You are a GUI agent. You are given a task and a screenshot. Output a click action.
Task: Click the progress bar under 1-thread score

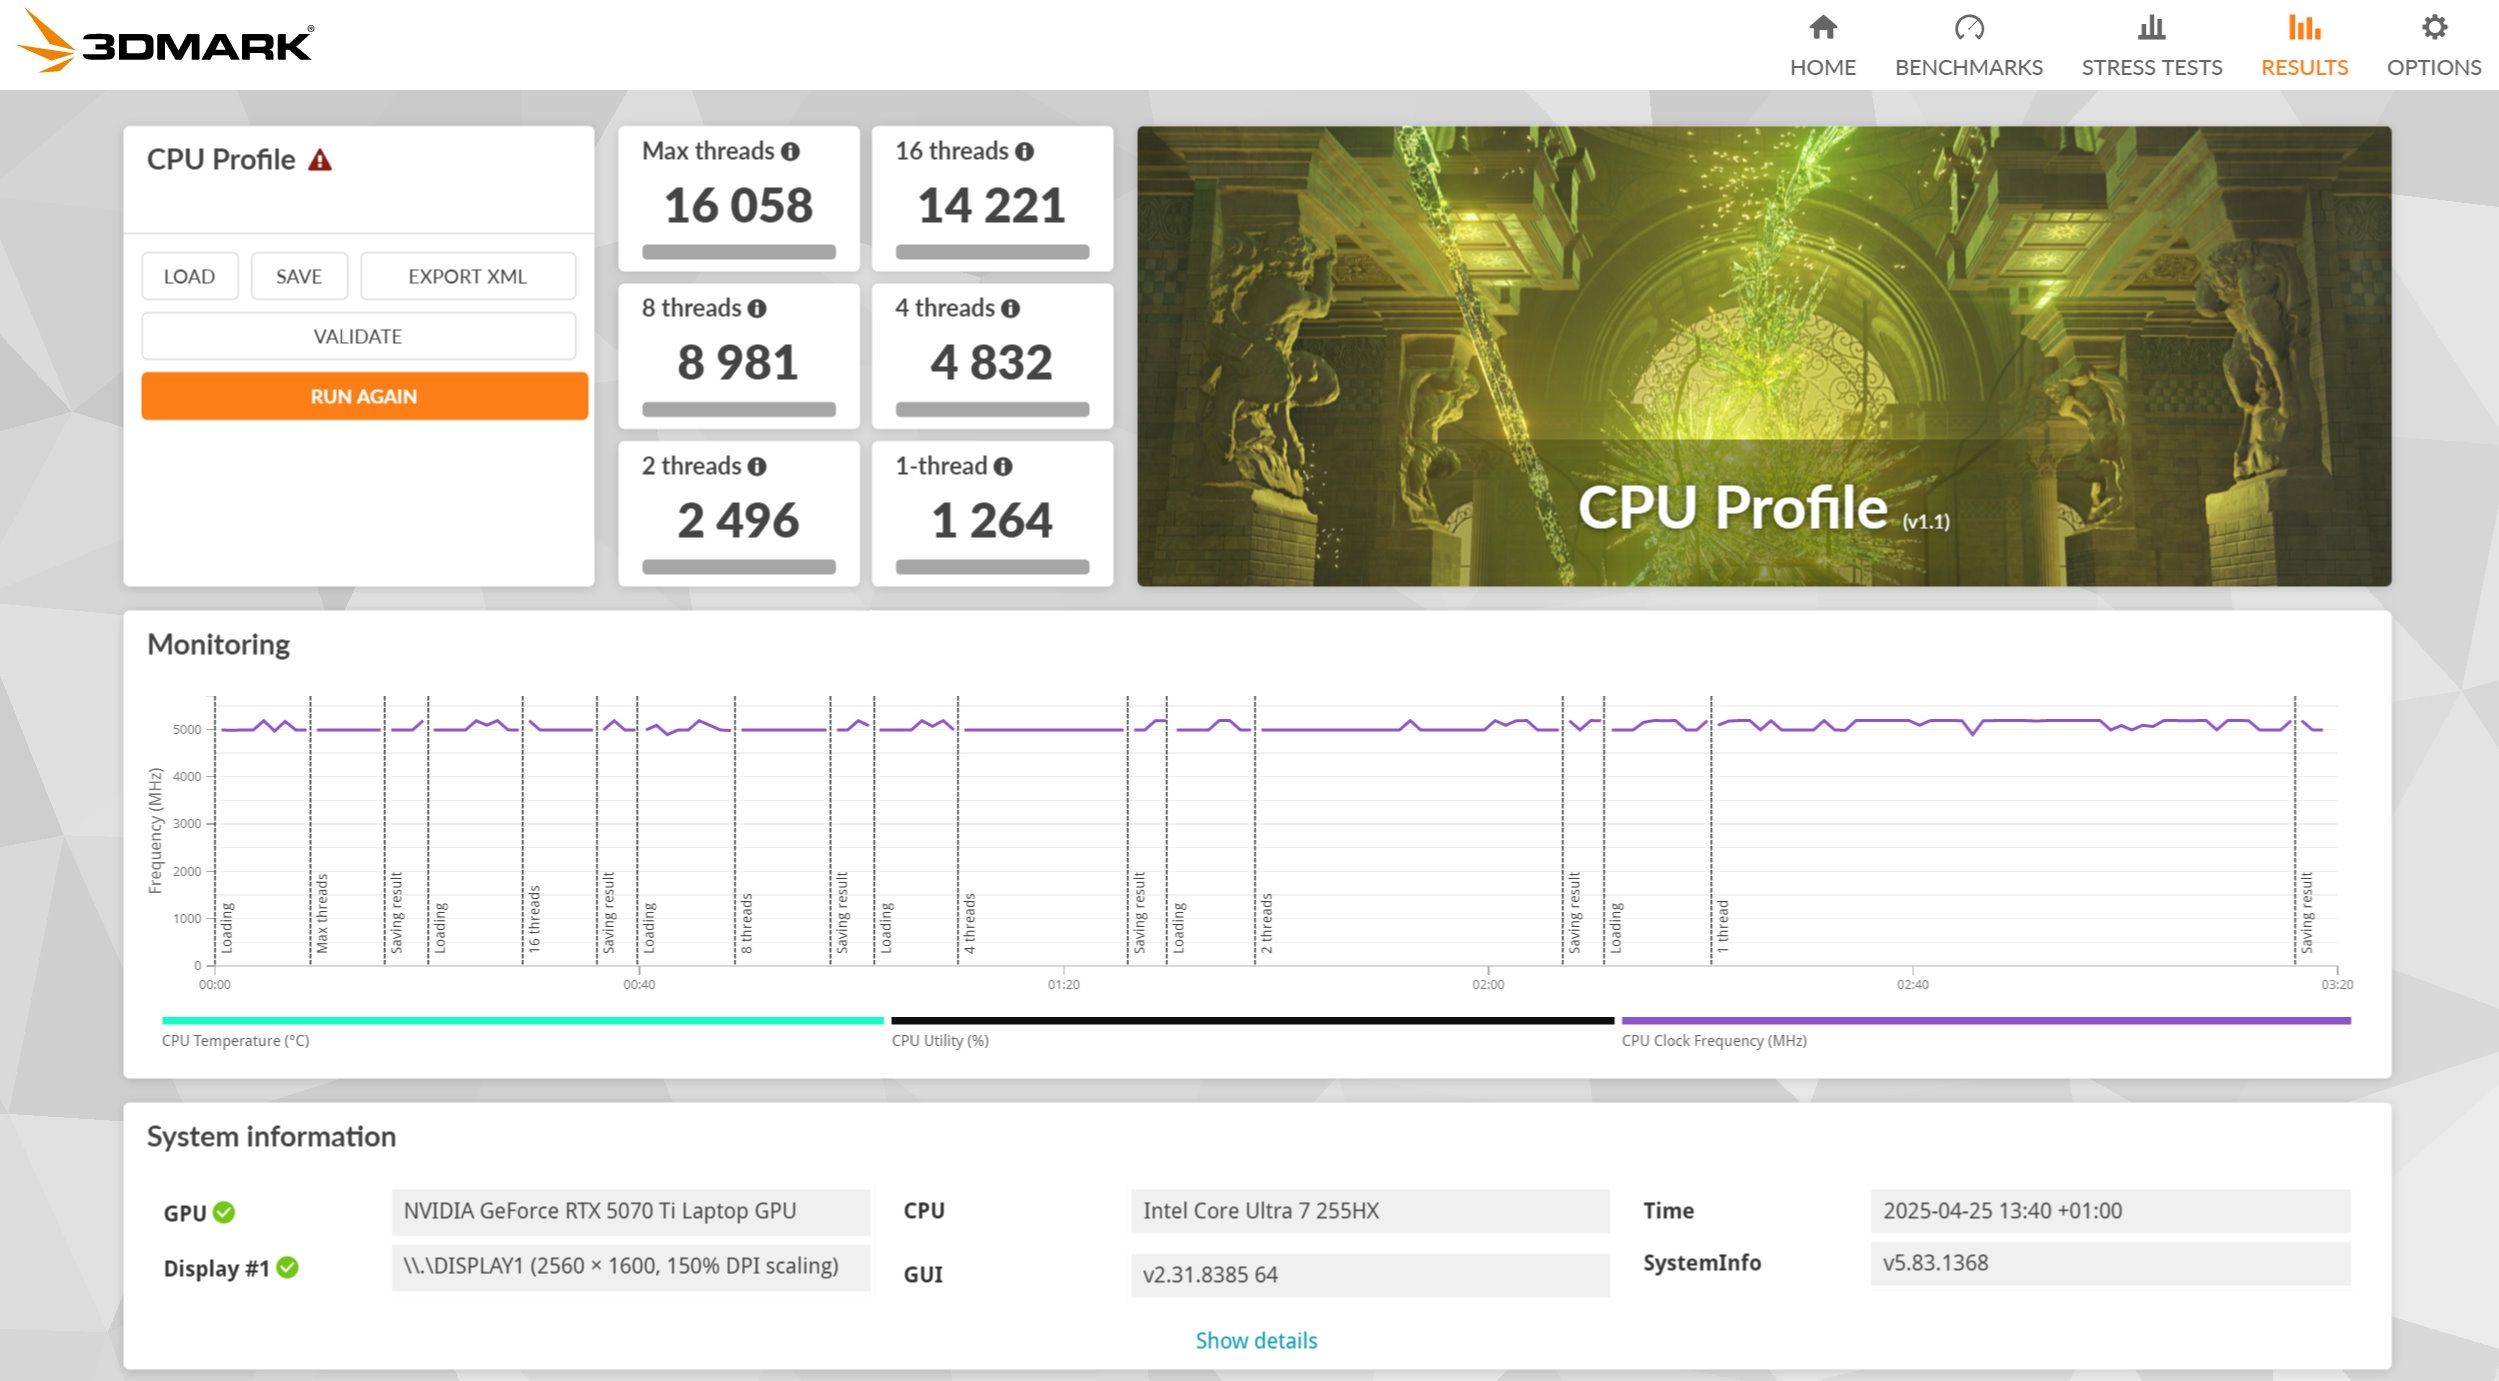(x=992, y=567)
